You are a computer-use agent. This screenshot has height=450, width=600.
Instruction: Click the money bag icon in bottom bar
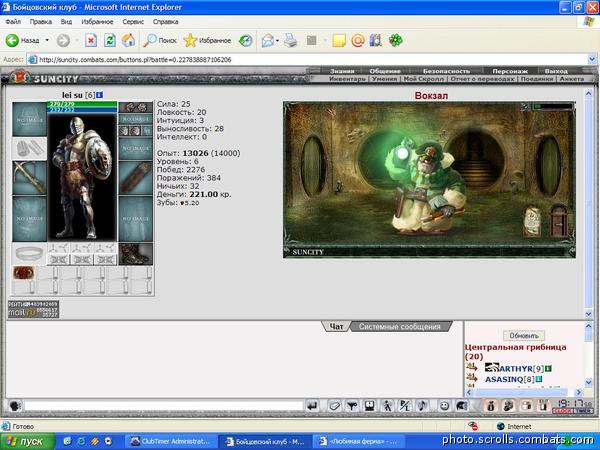pyautogui.click(x=491, y=406)
